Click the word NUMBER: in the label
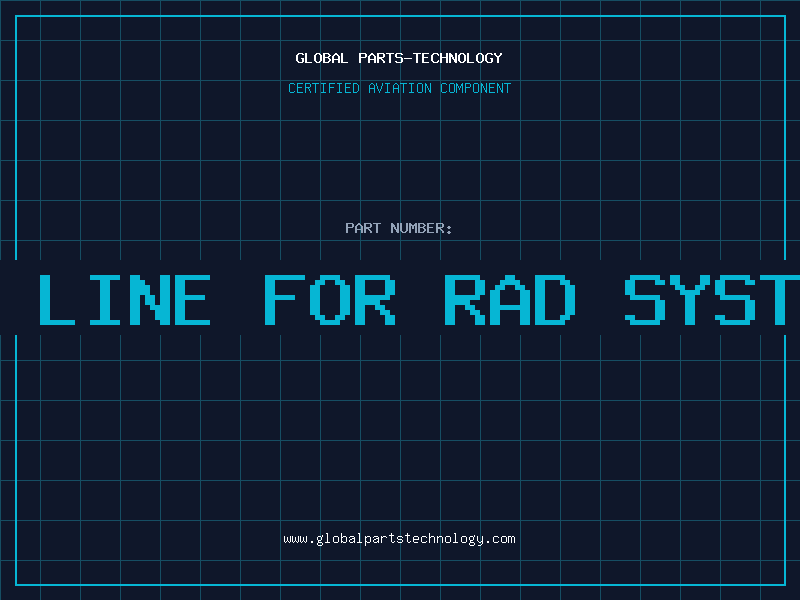 pos(422,228)
